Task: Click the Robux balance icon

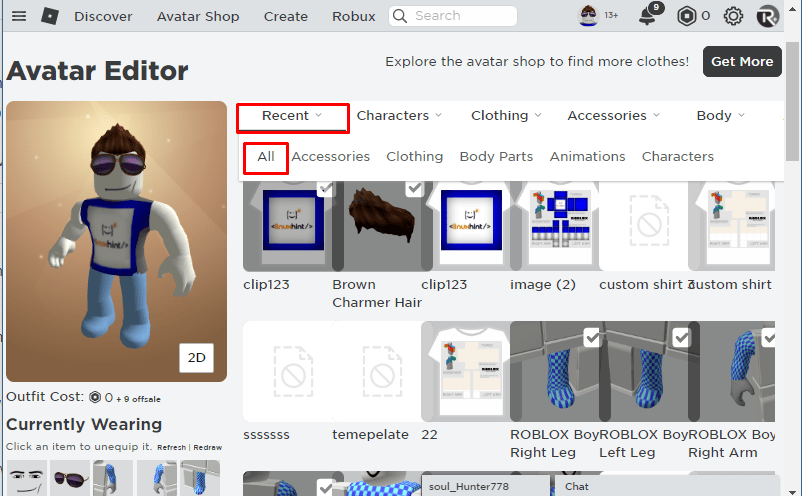Action: [686, 16]
